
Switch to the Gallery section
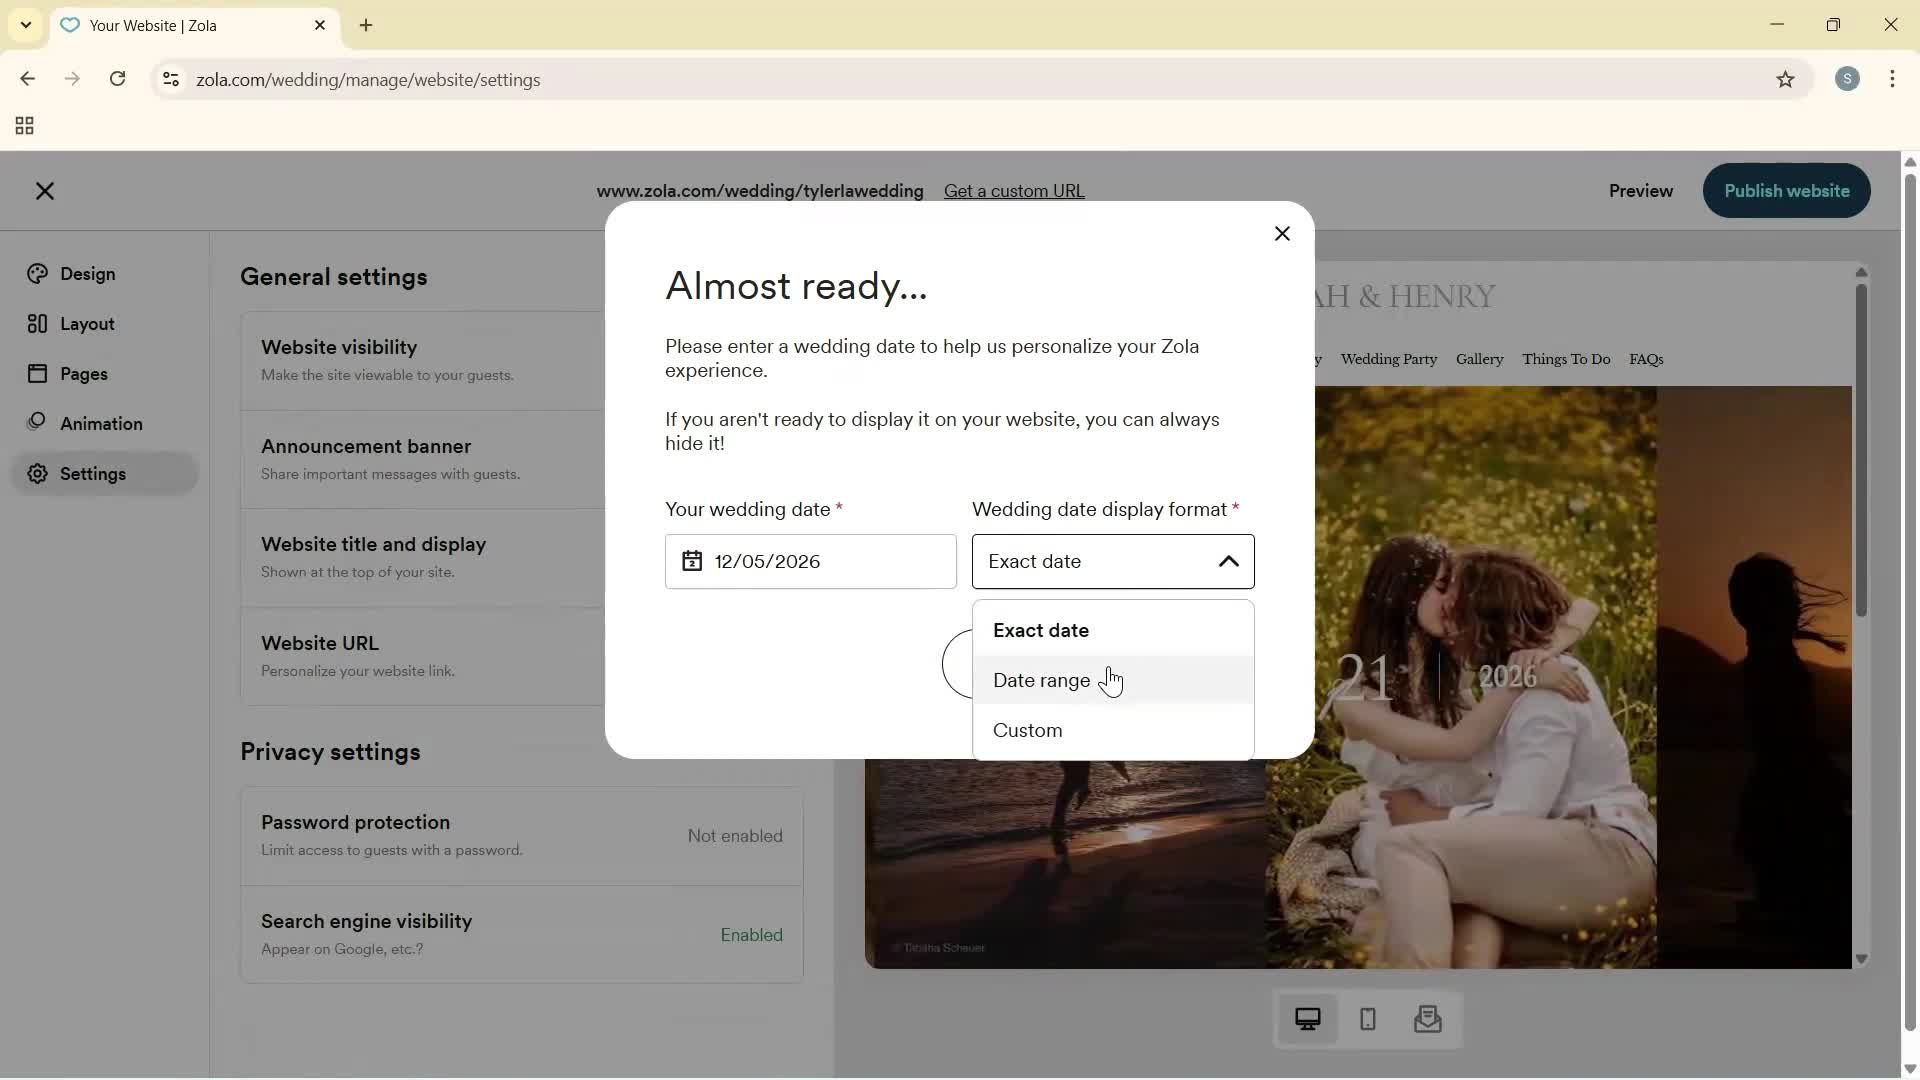(x=1478, y=359)
